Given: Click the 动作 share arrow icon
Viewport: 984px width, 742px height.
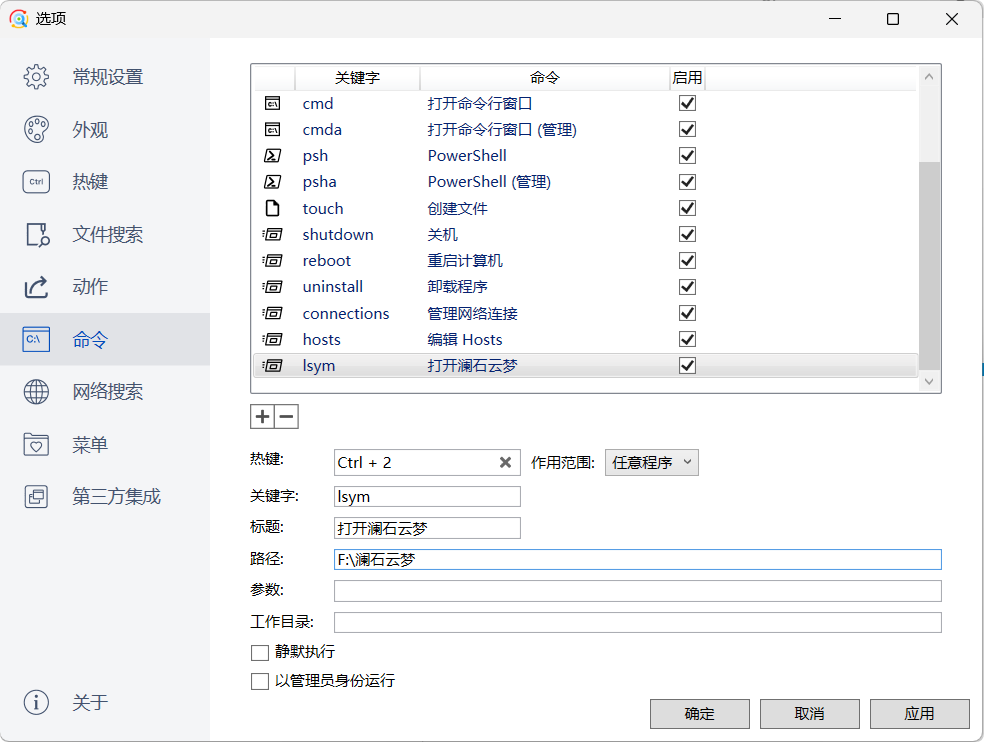Looking at the screenshot, I should pyautogui.click(x=36, y=286).
